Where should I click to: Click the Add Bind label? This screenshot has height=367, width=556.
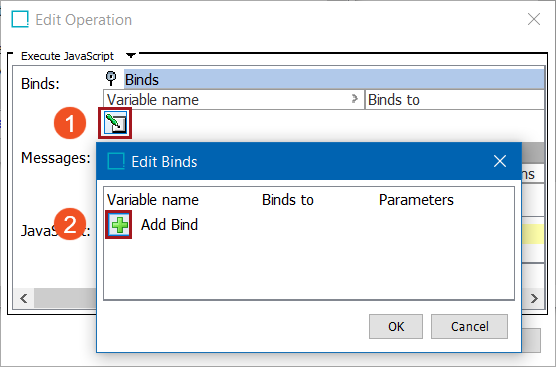tap(169, 225)
